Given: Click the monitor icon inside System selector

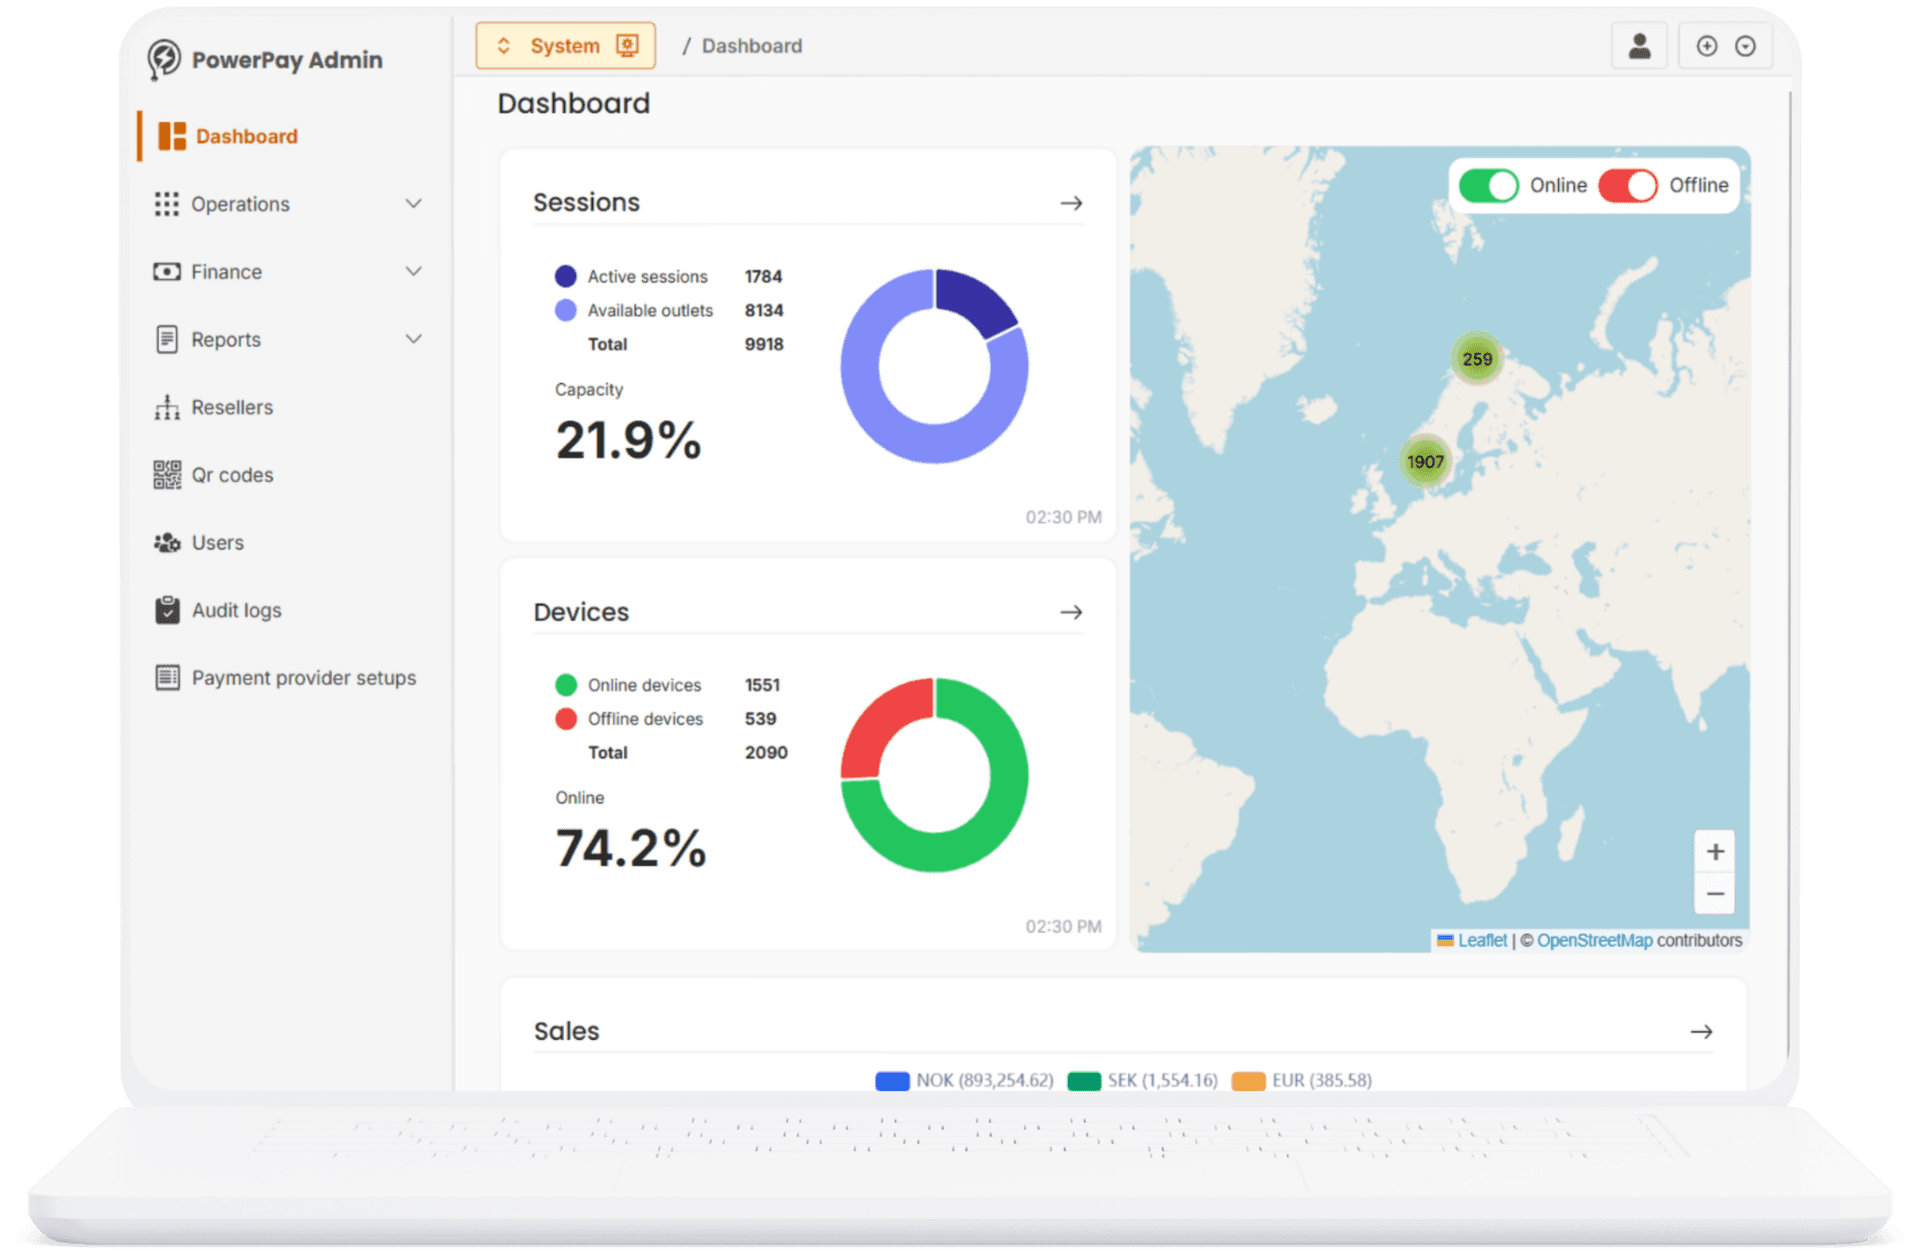Looking at the screenshot, I should point(627,46).
